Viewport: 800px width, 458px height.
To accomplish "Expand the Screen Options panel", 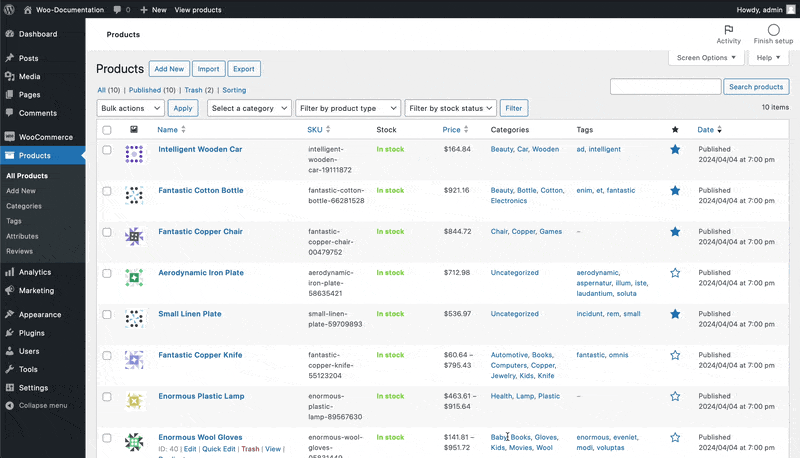I will pos(706,58).
